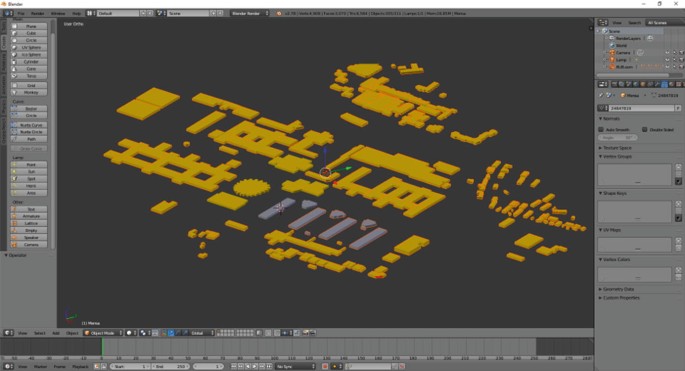Add a Camera object from the tool shelf

(29, 245)
